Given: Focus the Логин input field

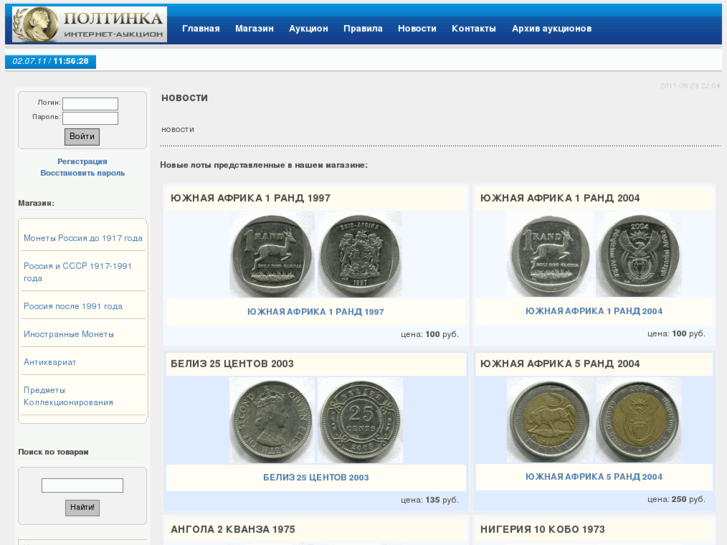Looking at the screenshot, I should click(90, 103).
